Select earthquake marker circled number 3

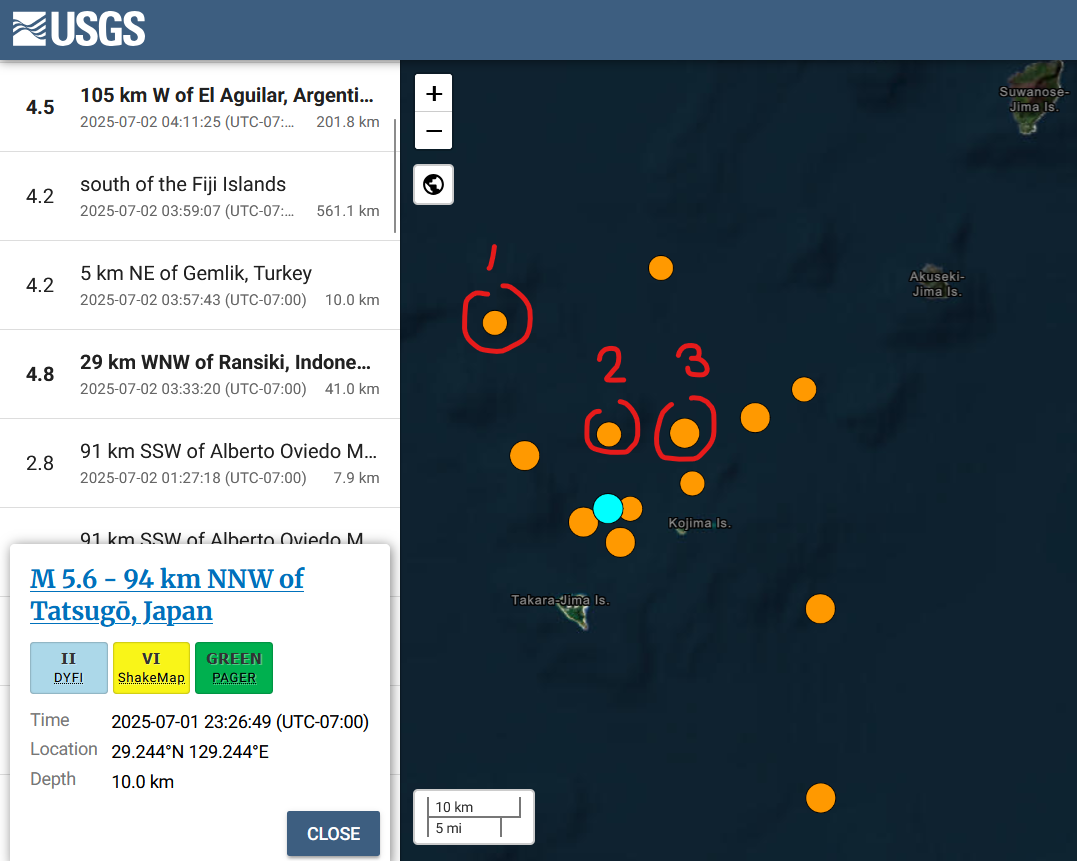click(x=684, y=433)
